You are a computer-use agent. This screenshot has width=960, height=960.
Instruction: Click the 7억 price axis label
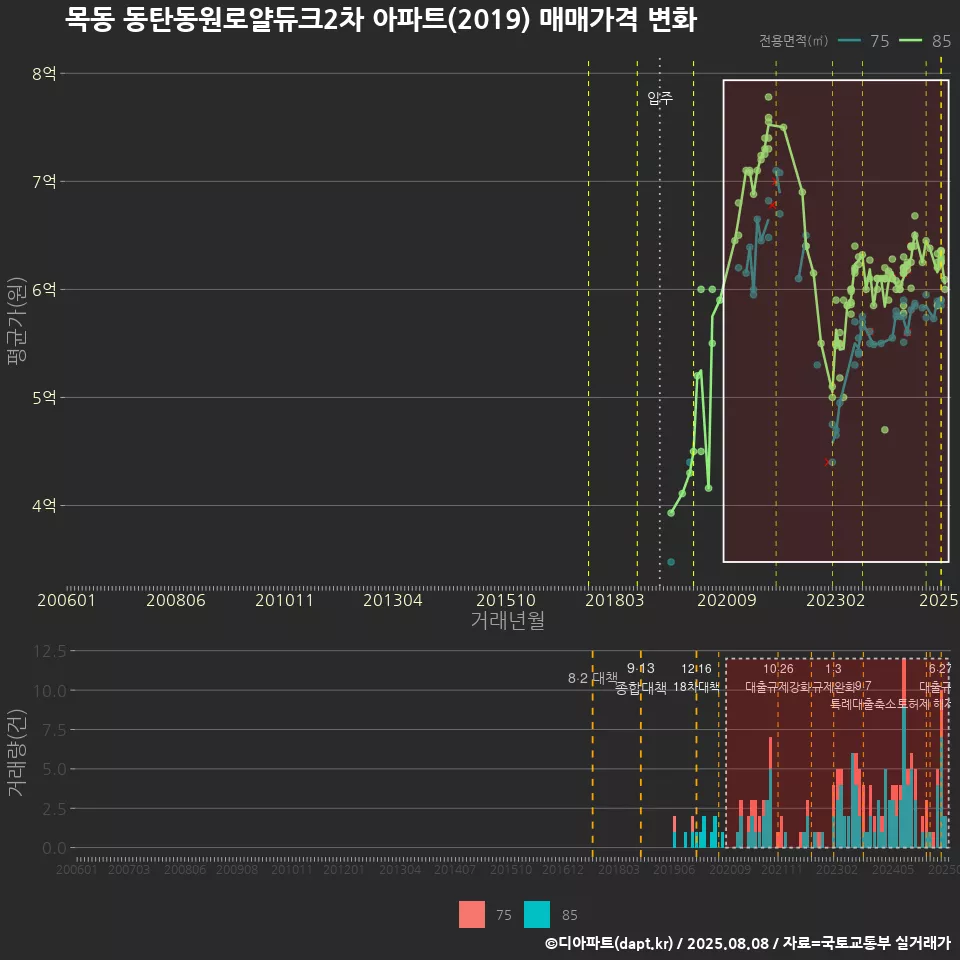44,181
